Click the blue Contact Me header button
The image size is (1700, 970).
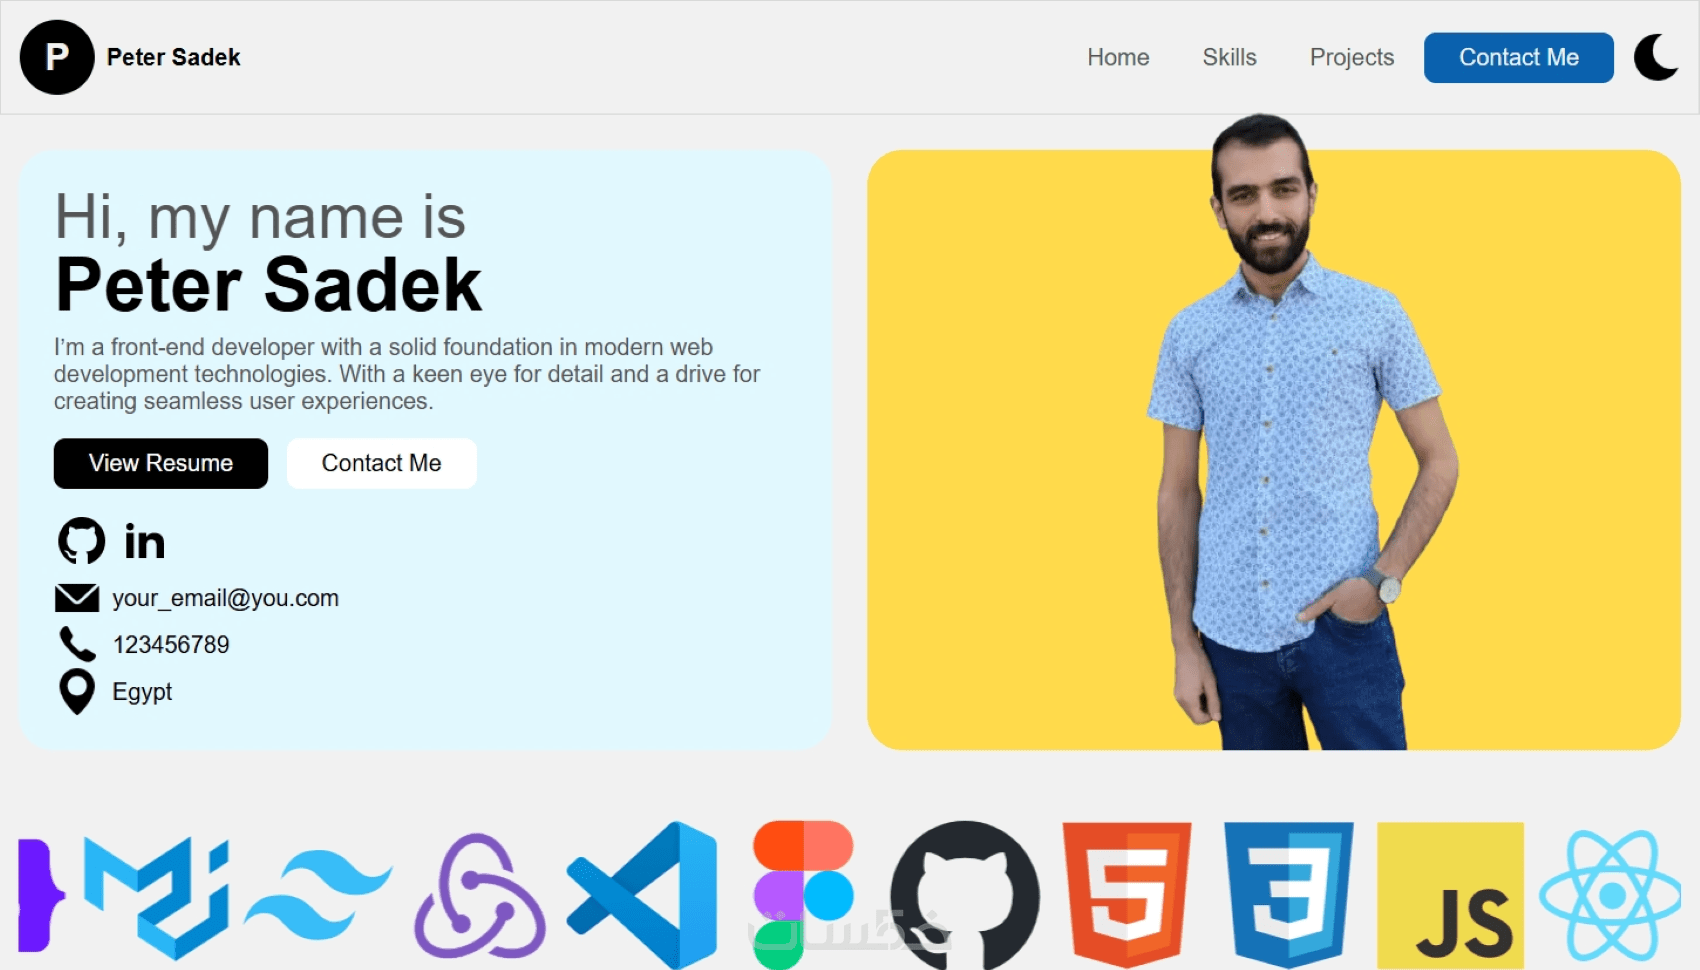click(1519, 58)
